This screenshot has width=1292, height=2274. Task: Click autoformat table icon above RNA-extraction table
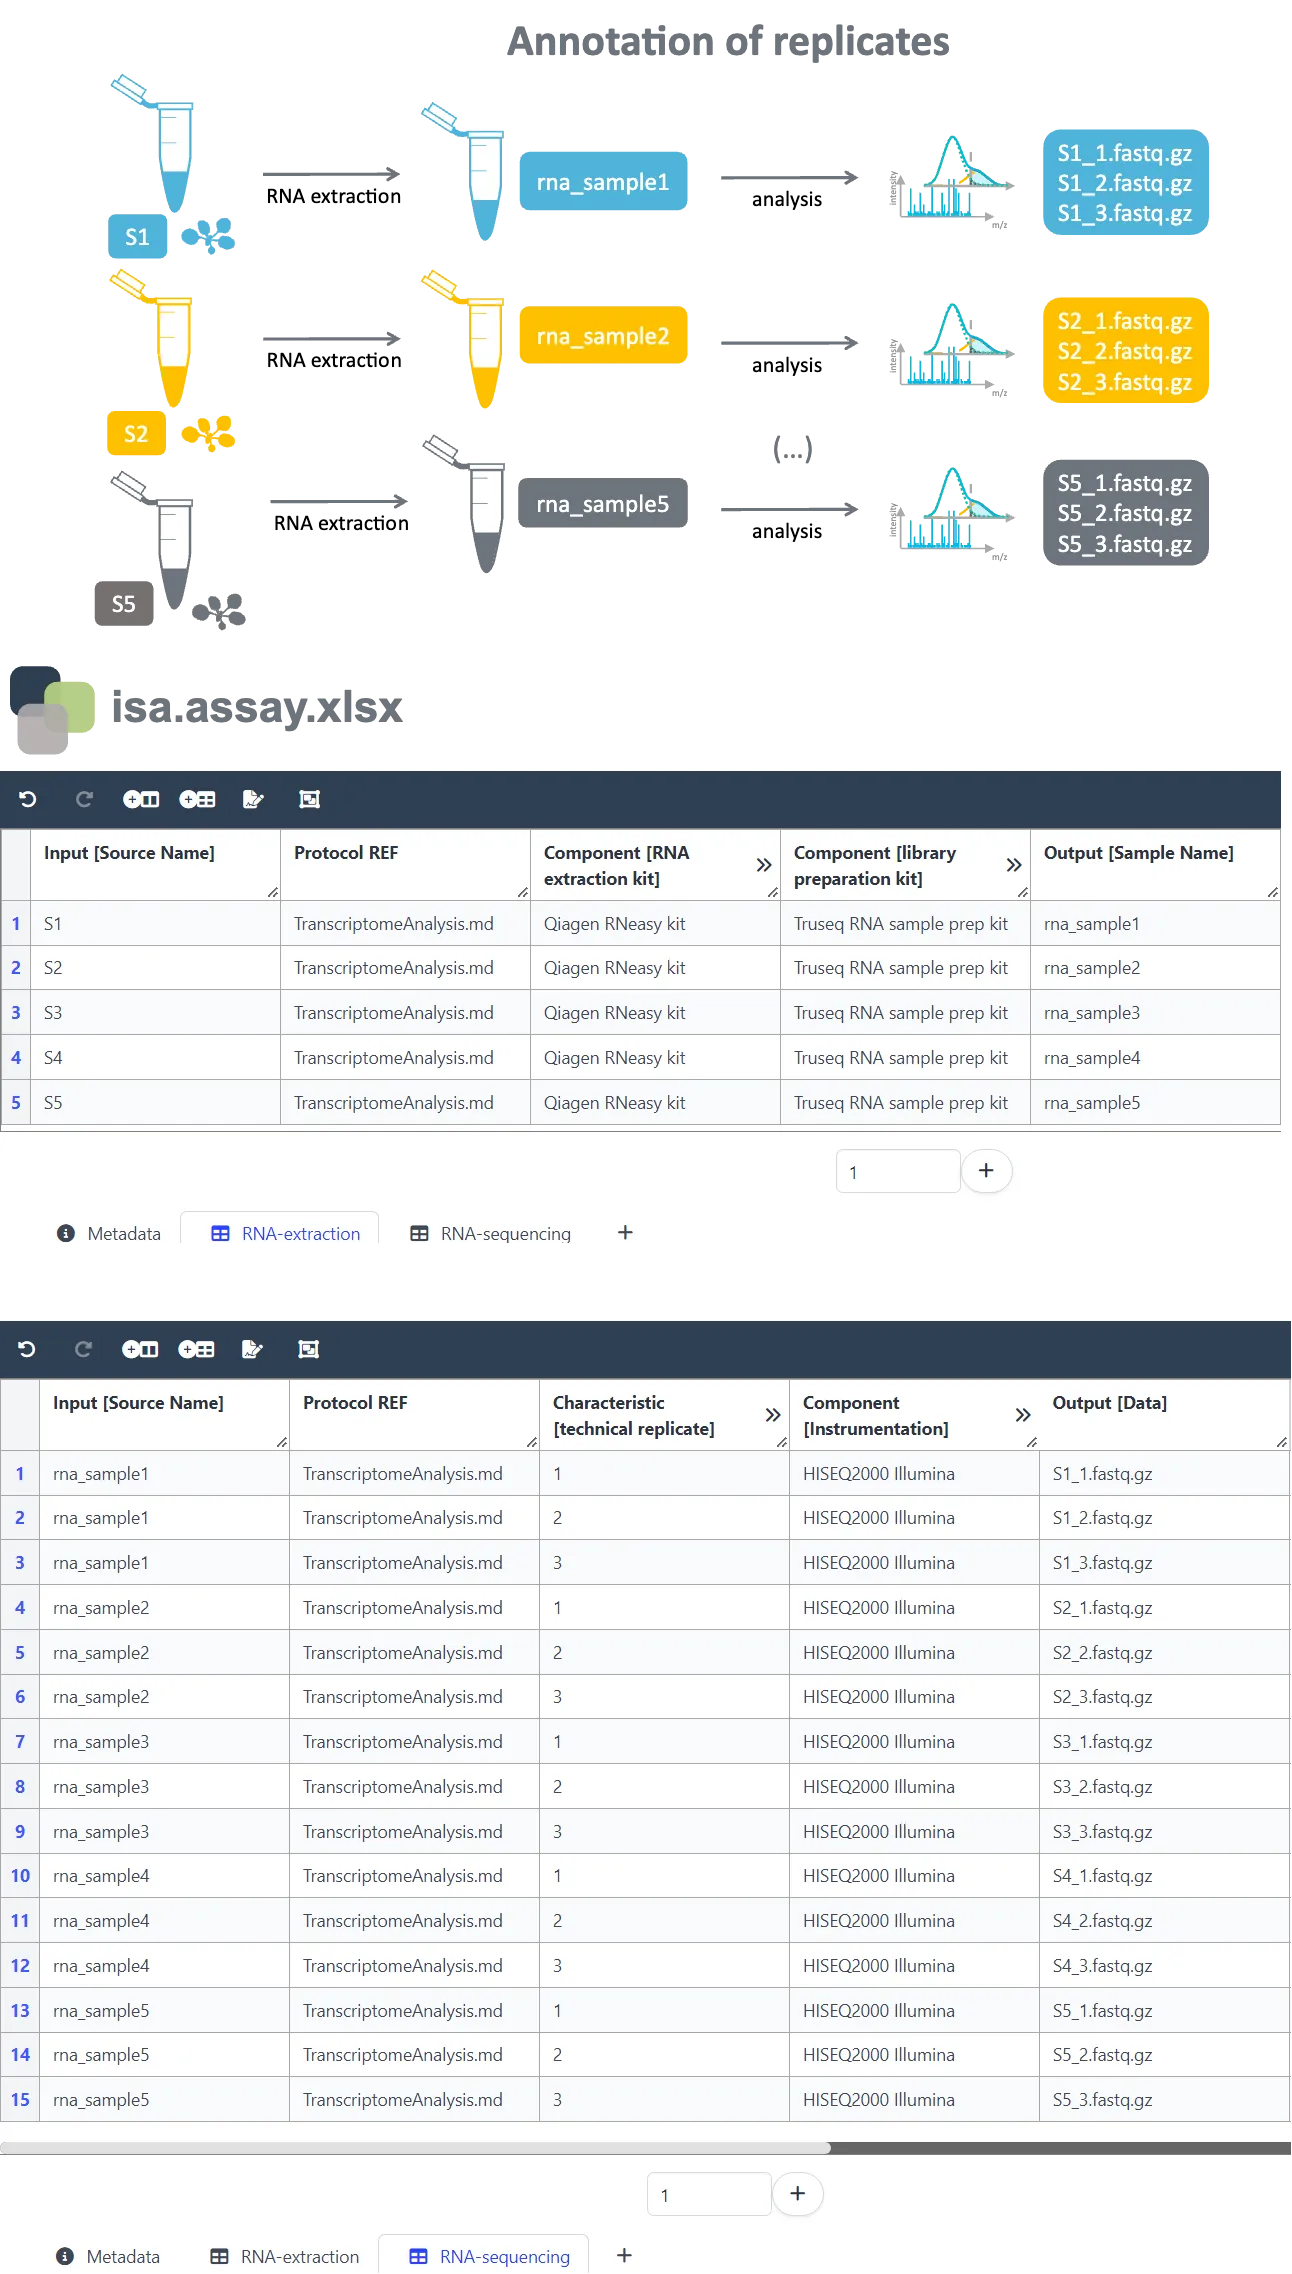click(x=310, y=799)
